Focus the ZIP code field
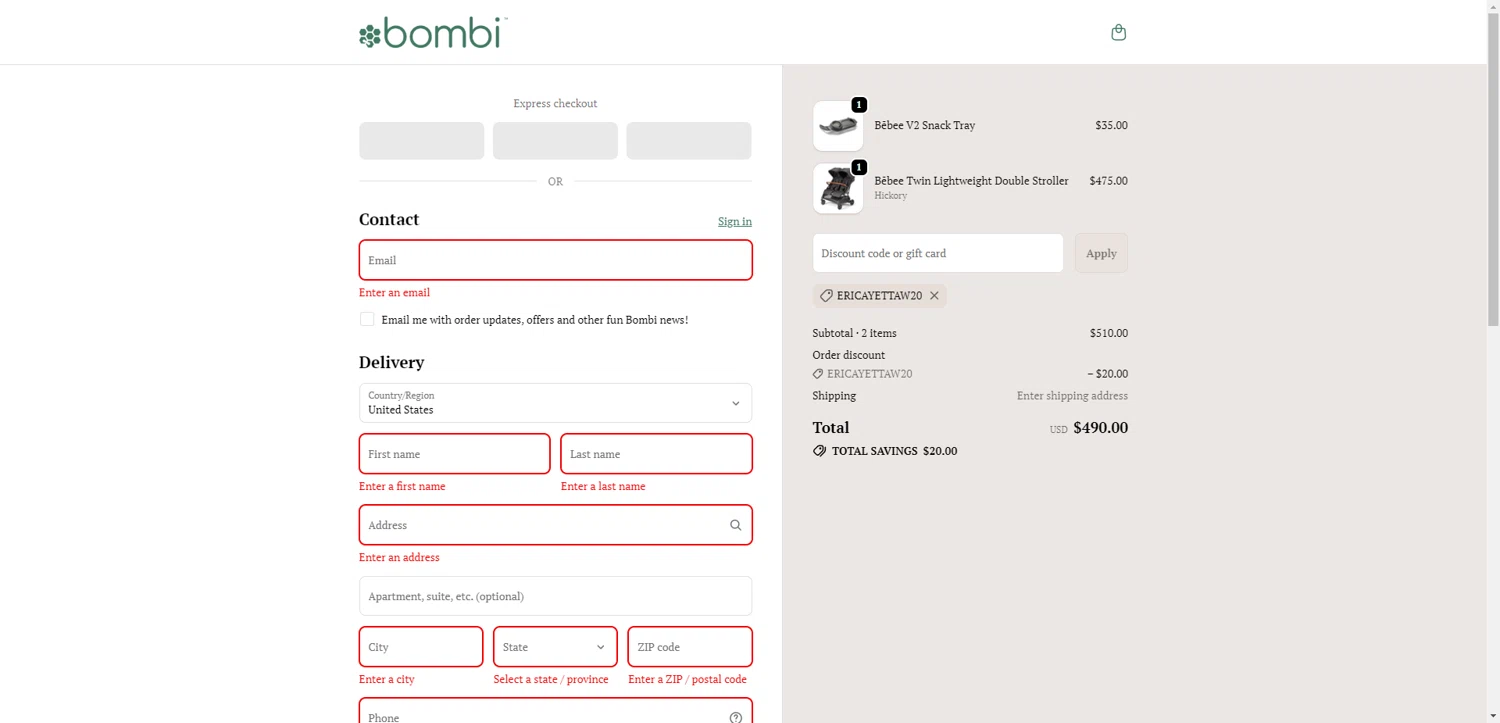The image size is (1500, 723). (x=690, y=647)
